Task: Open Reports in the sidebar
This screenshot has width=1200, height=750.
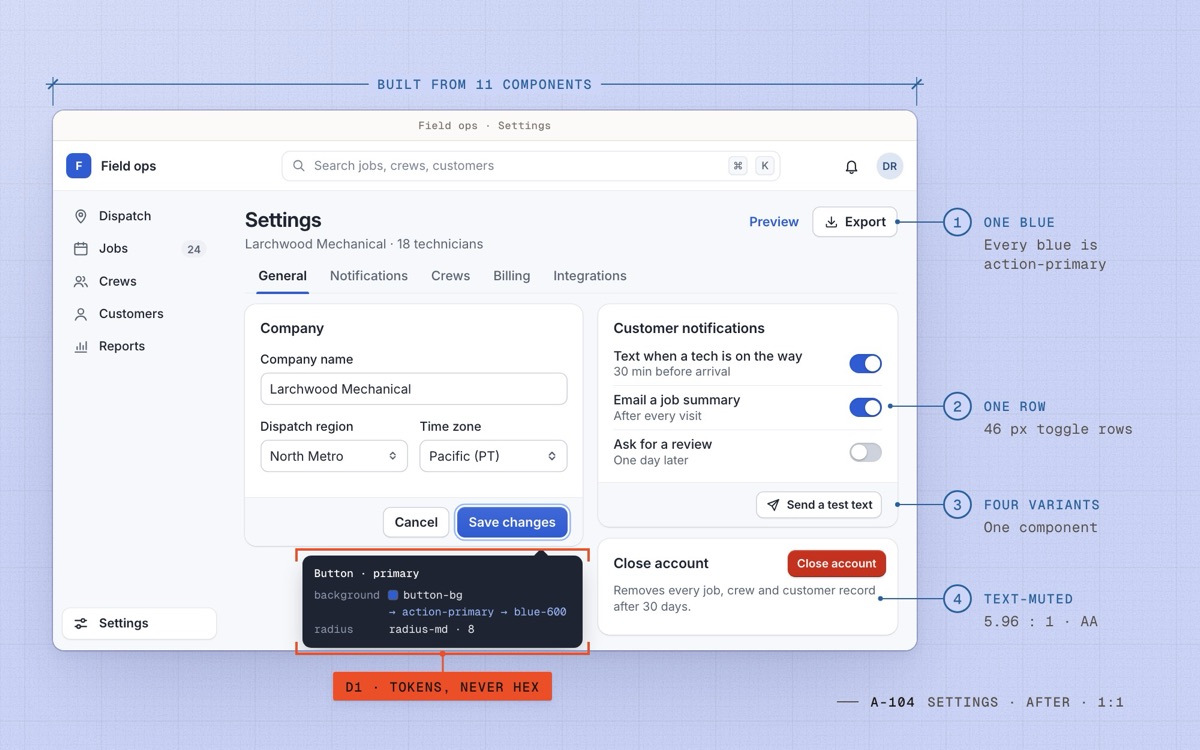Action: (x=140, y=347)
